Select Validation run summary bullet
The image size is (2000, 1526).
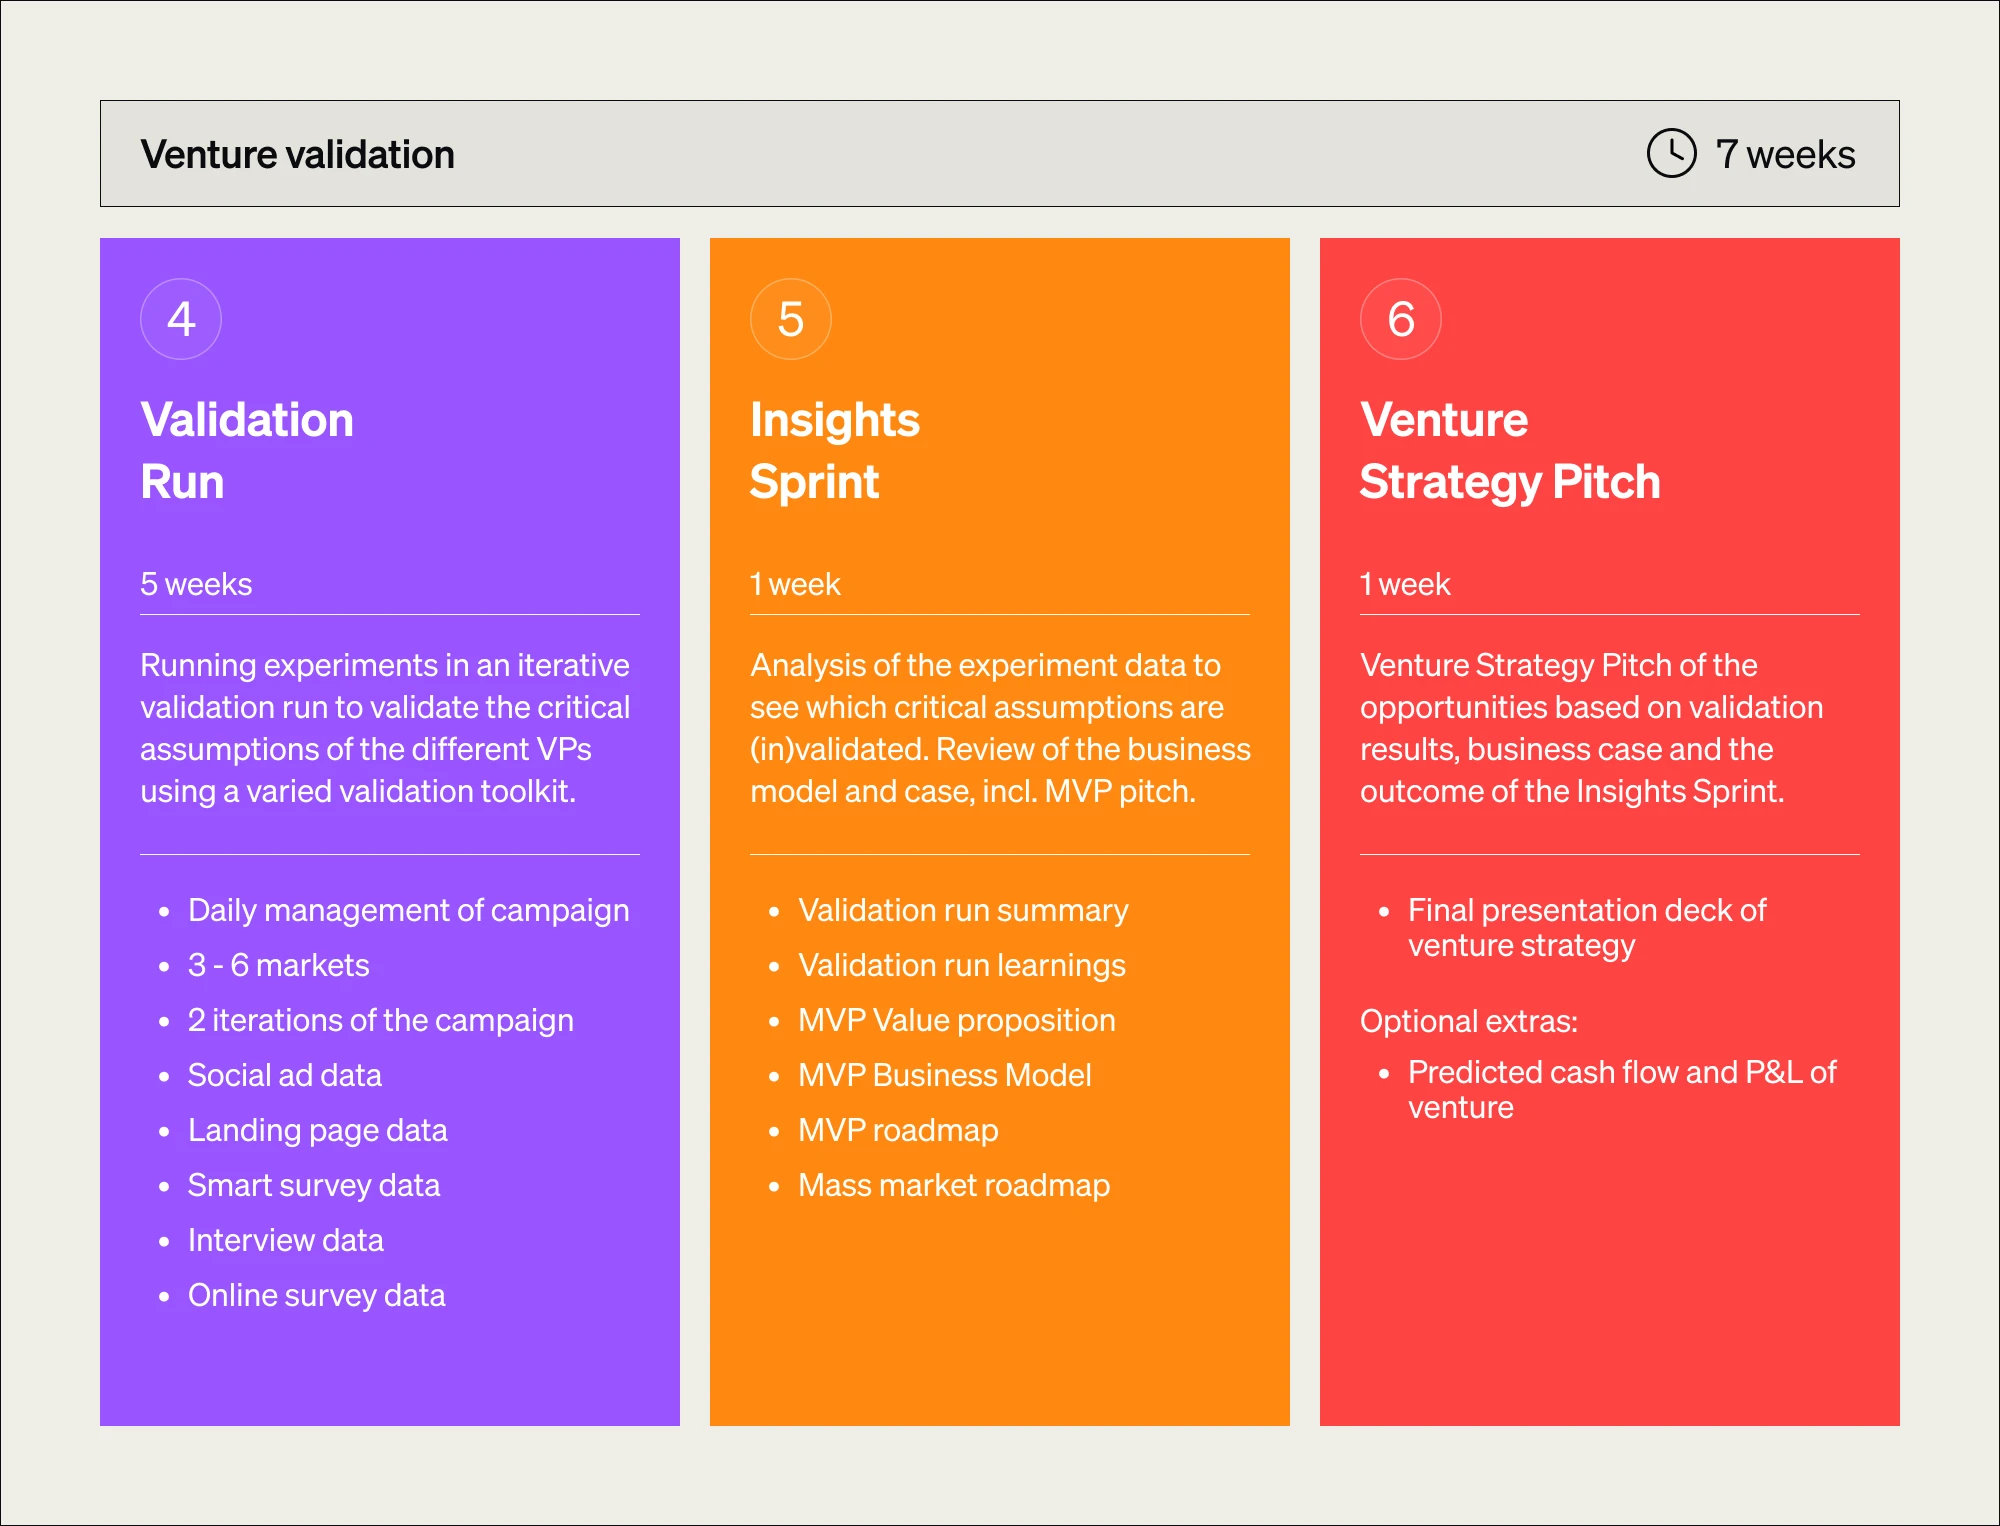coord(962,910)
